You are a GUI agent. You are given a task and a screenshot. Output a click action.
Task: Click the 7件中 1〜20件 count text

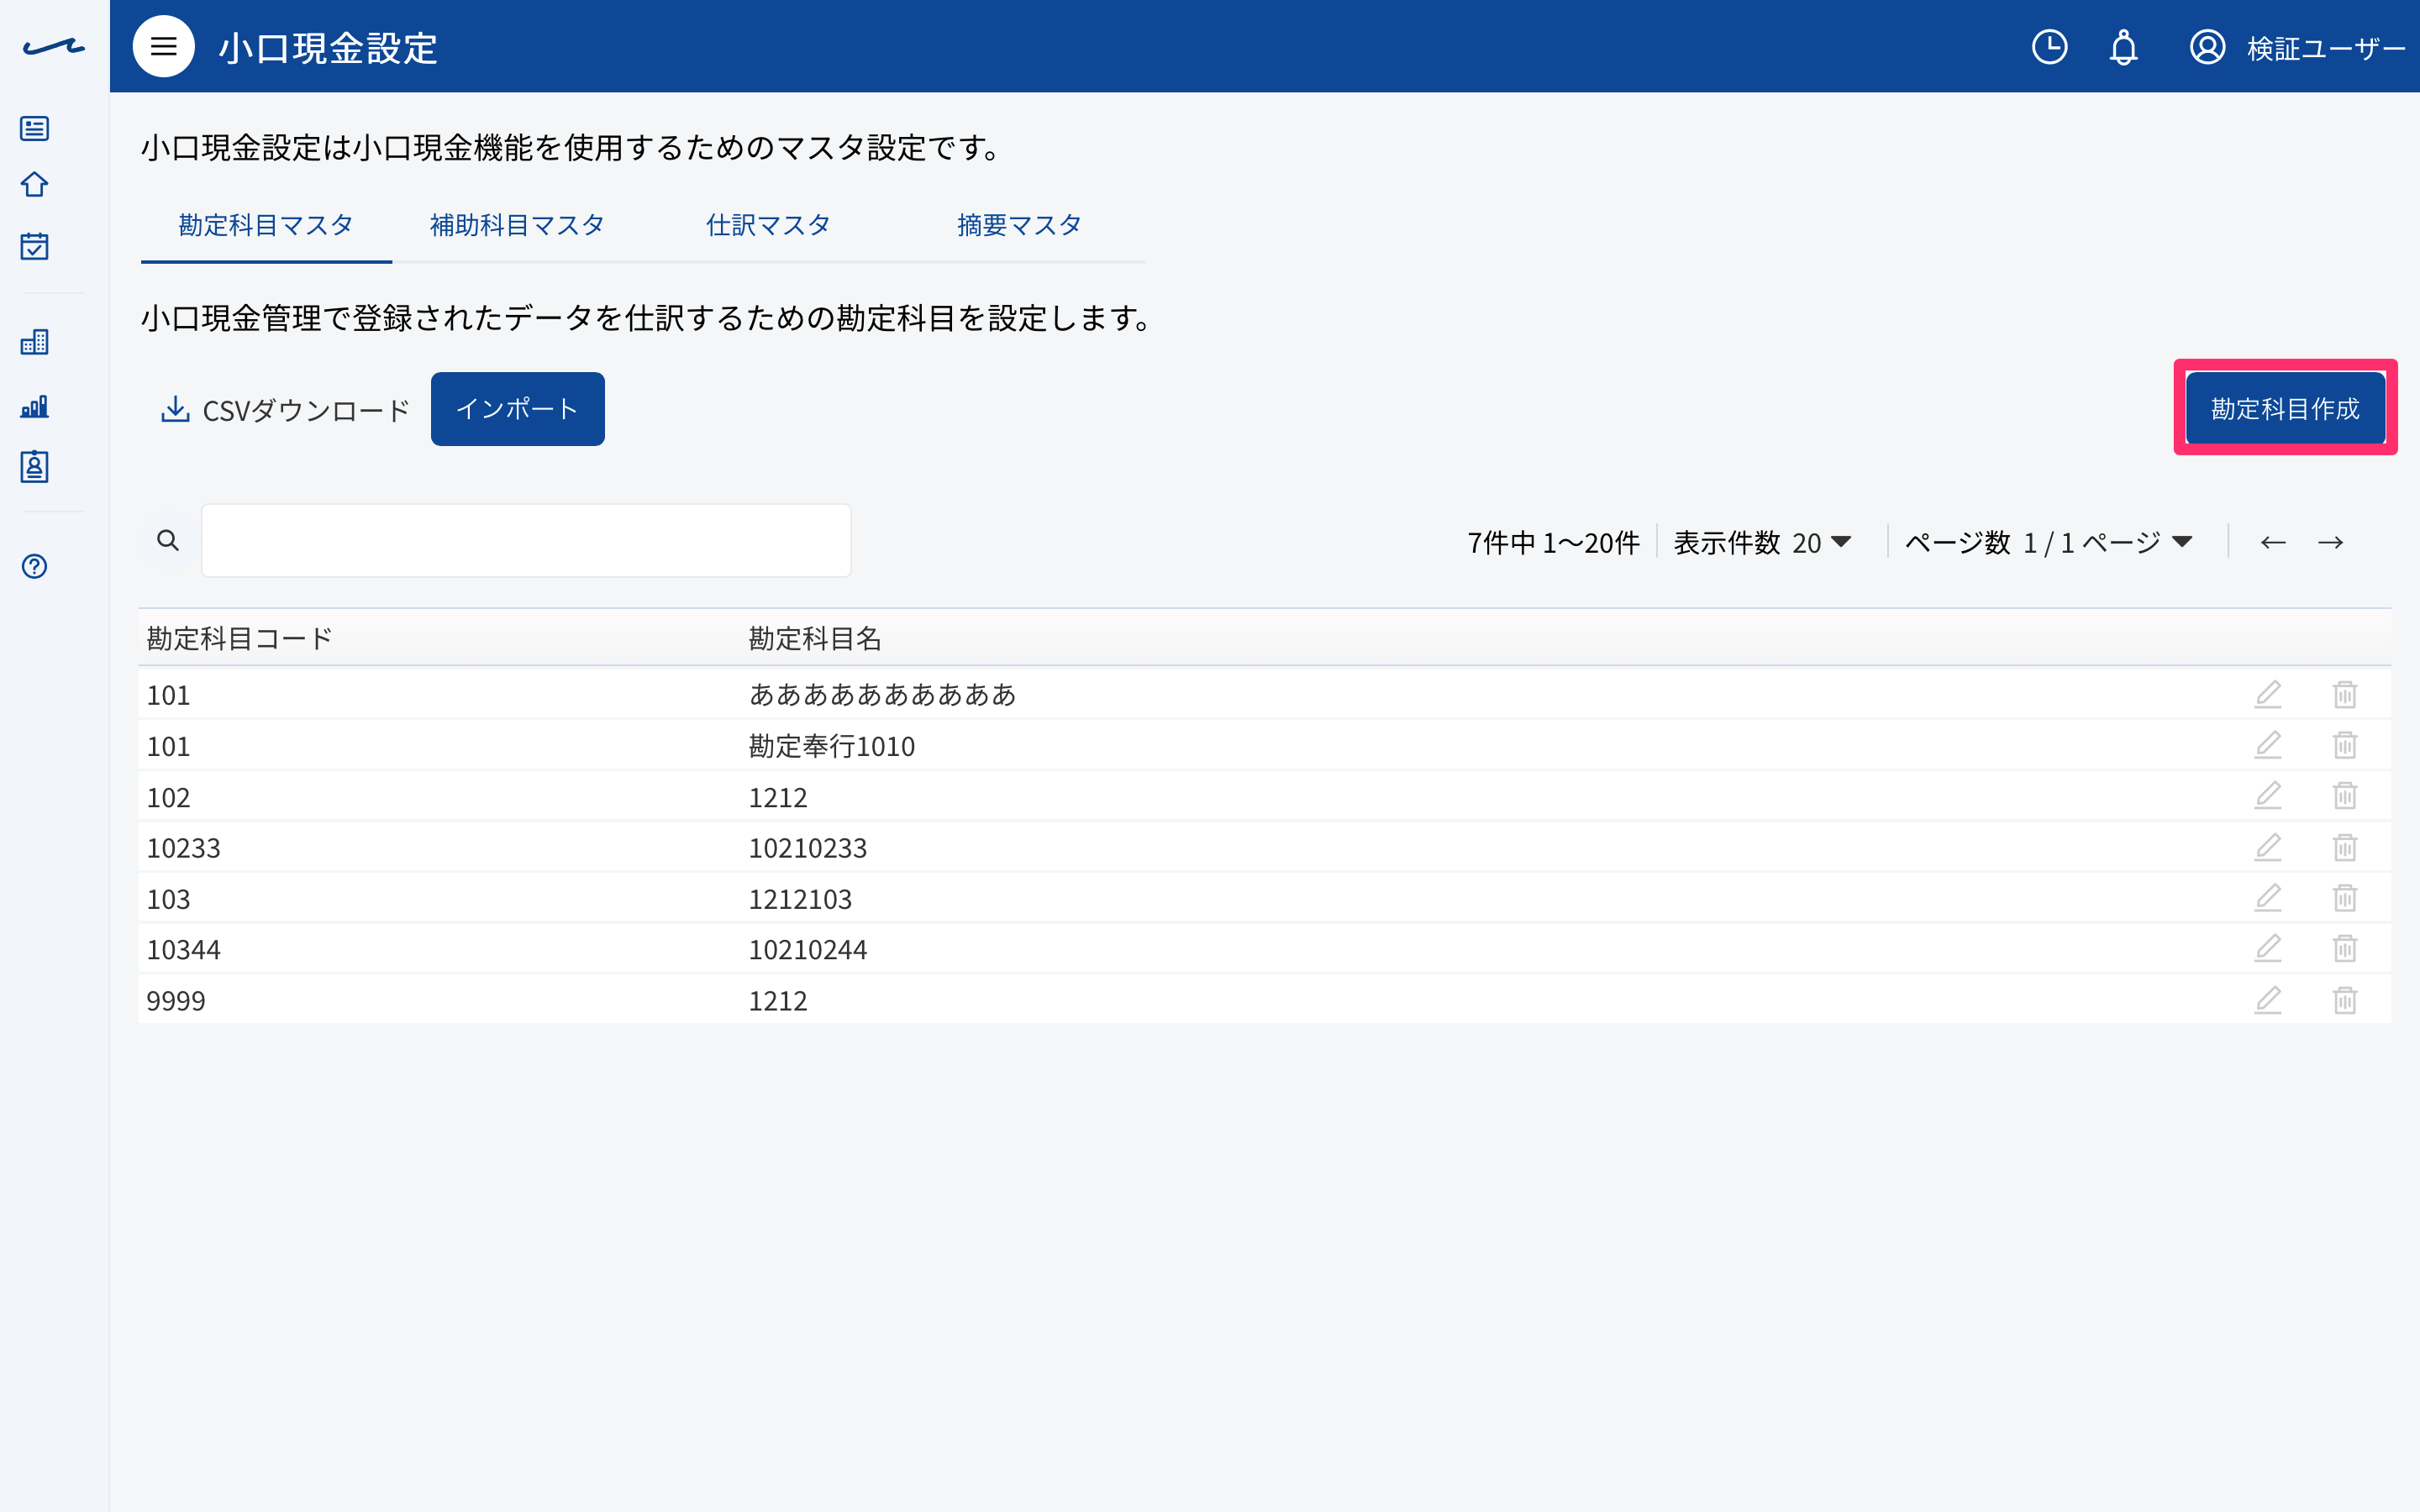tap(1553, 542)
